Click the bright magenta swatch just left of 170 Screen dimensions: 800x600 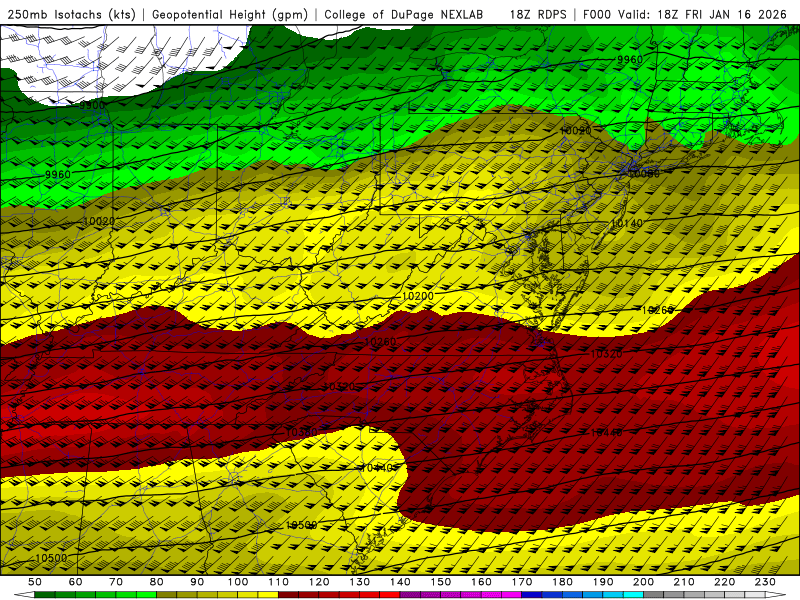511,595
